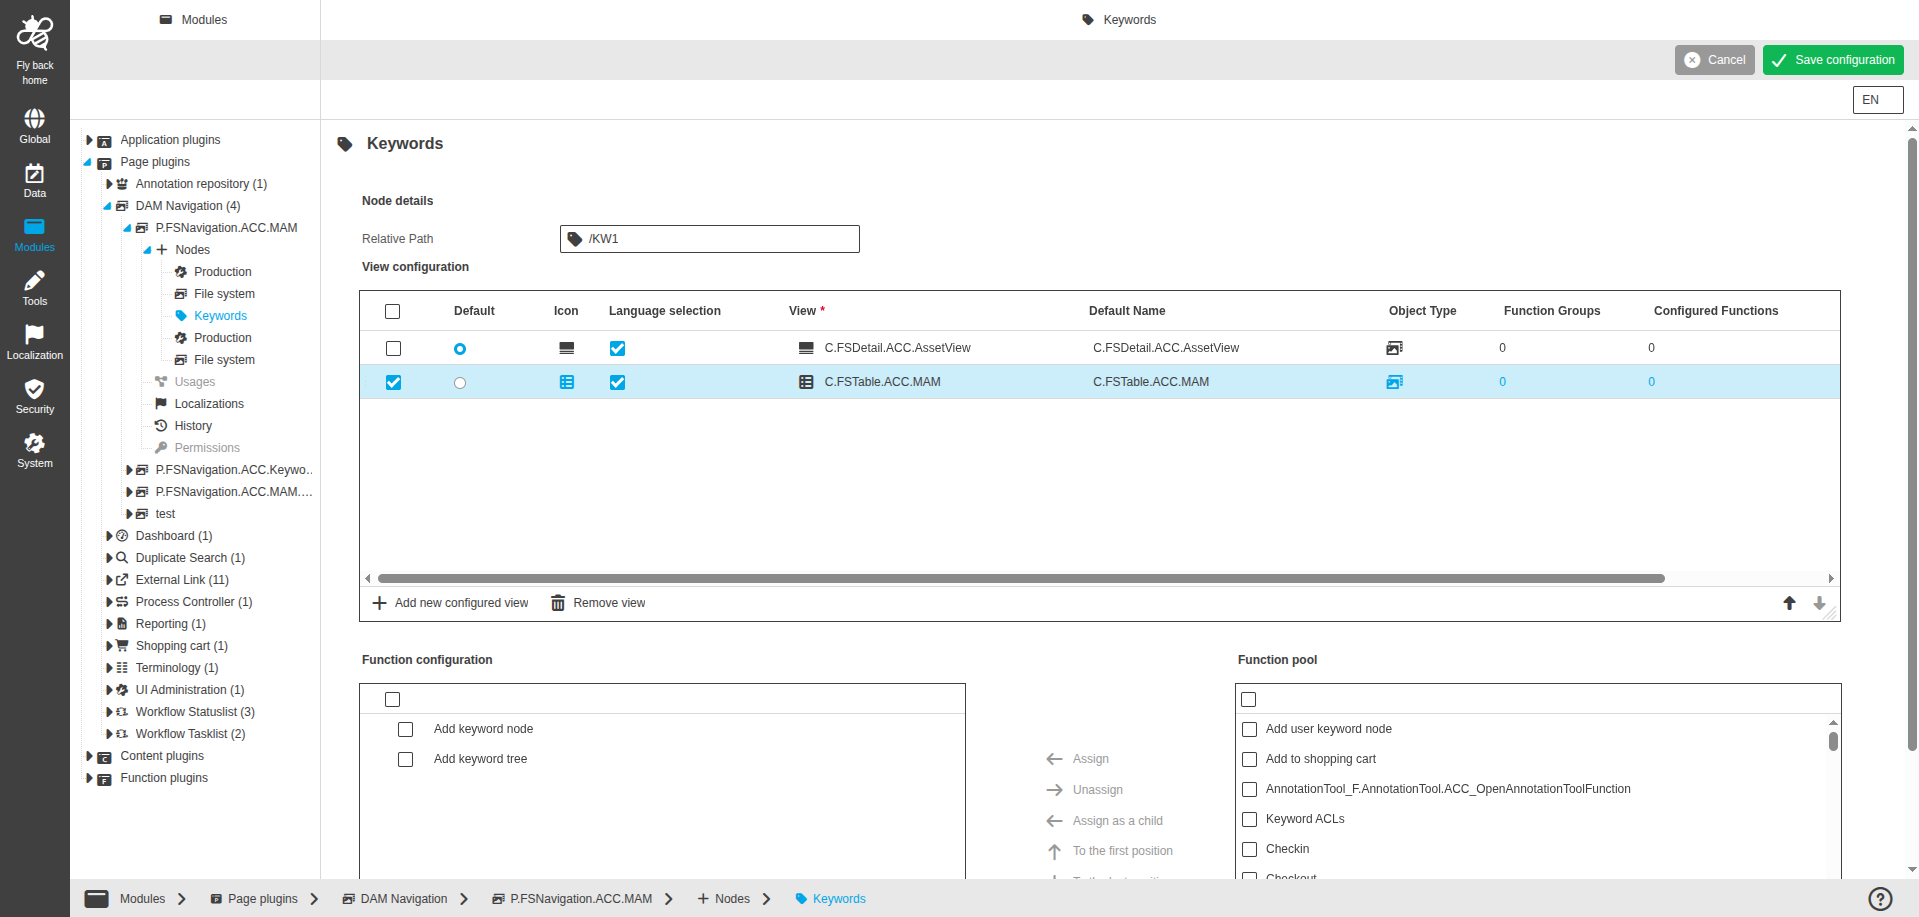
Task: Open the Localization panel icon
Action: point(34,338)
